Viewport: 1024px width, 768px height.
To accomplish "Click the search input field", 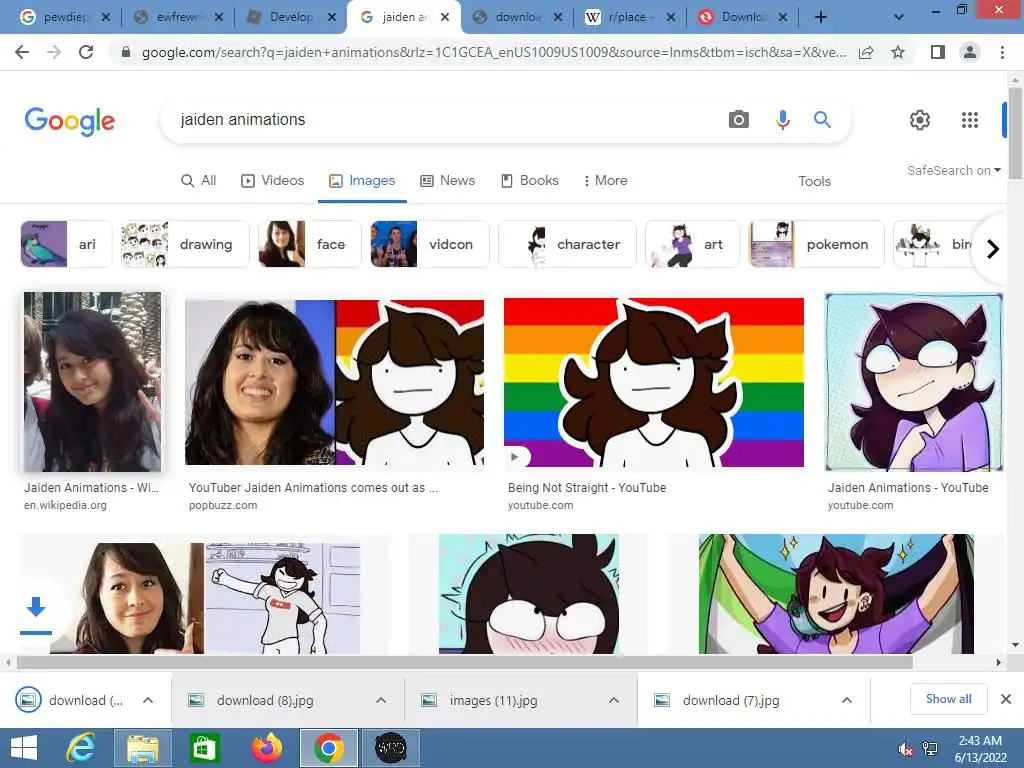I will tap(444, 120).
